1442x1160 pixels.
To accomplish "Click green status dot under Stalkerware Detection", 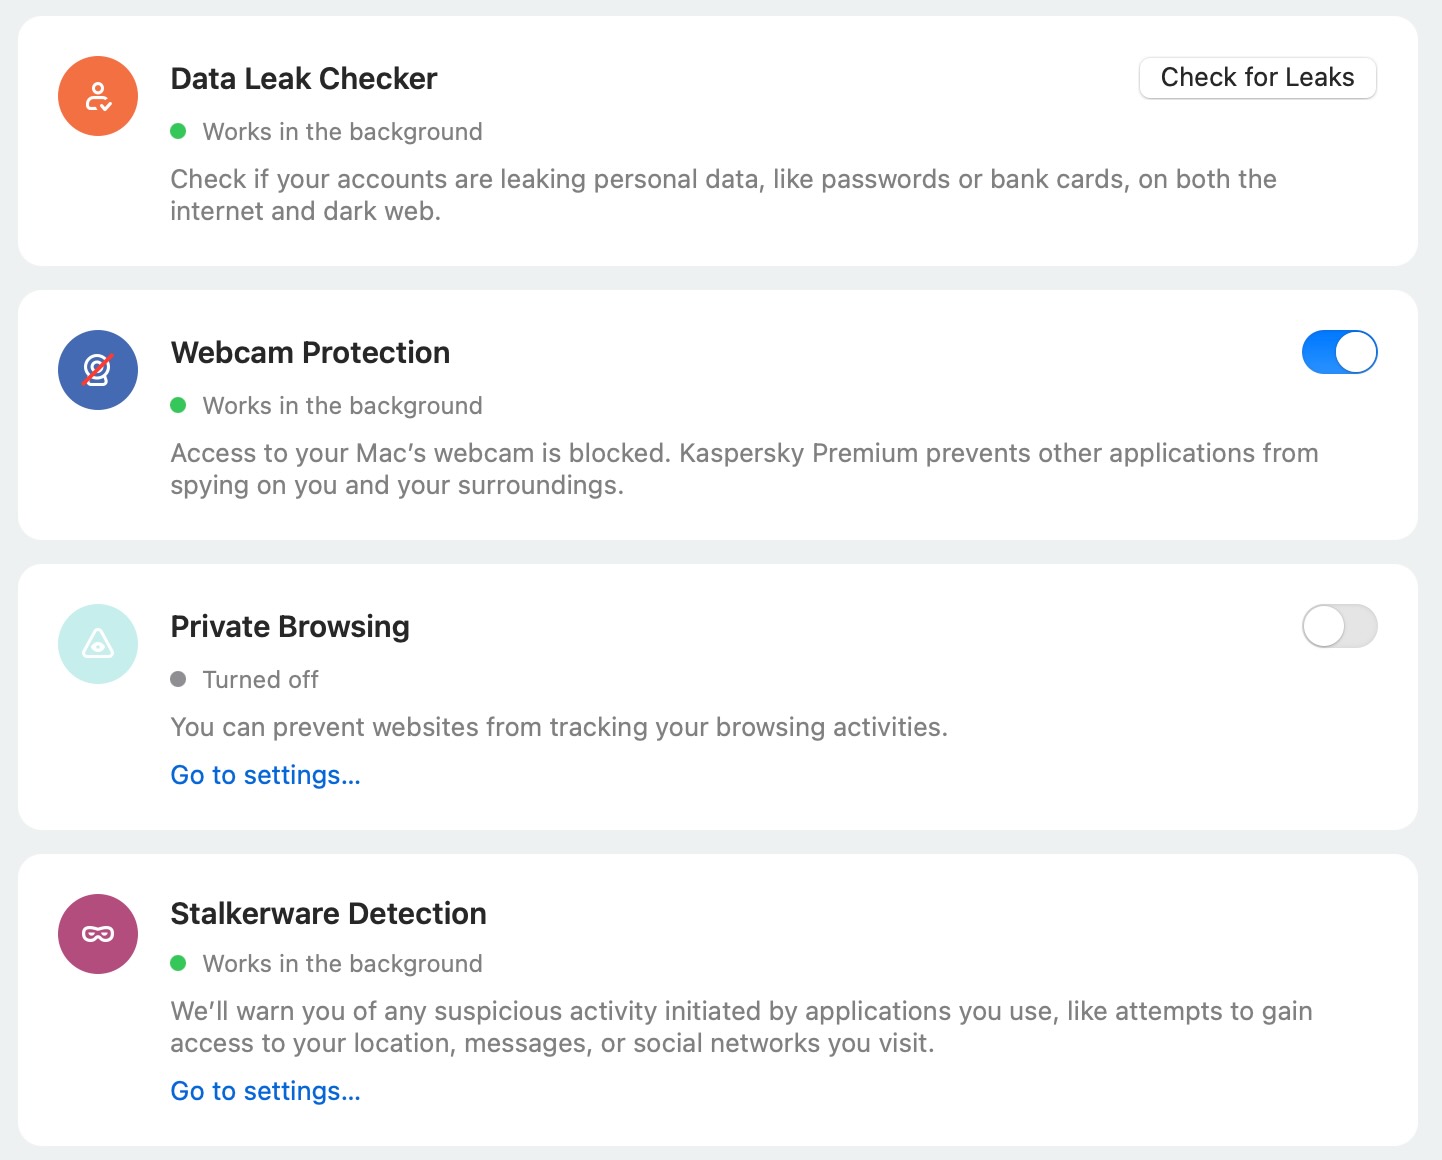I will pyautogui.click(x=179, y=963).
